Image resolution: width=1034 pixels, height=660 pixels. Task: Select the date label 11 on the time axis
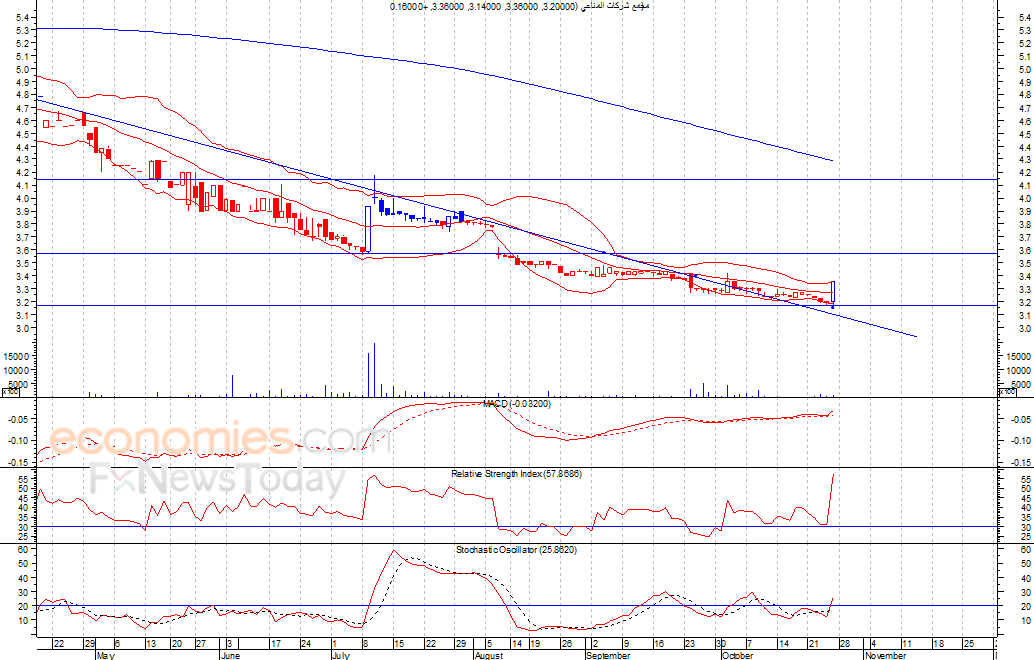907,644
